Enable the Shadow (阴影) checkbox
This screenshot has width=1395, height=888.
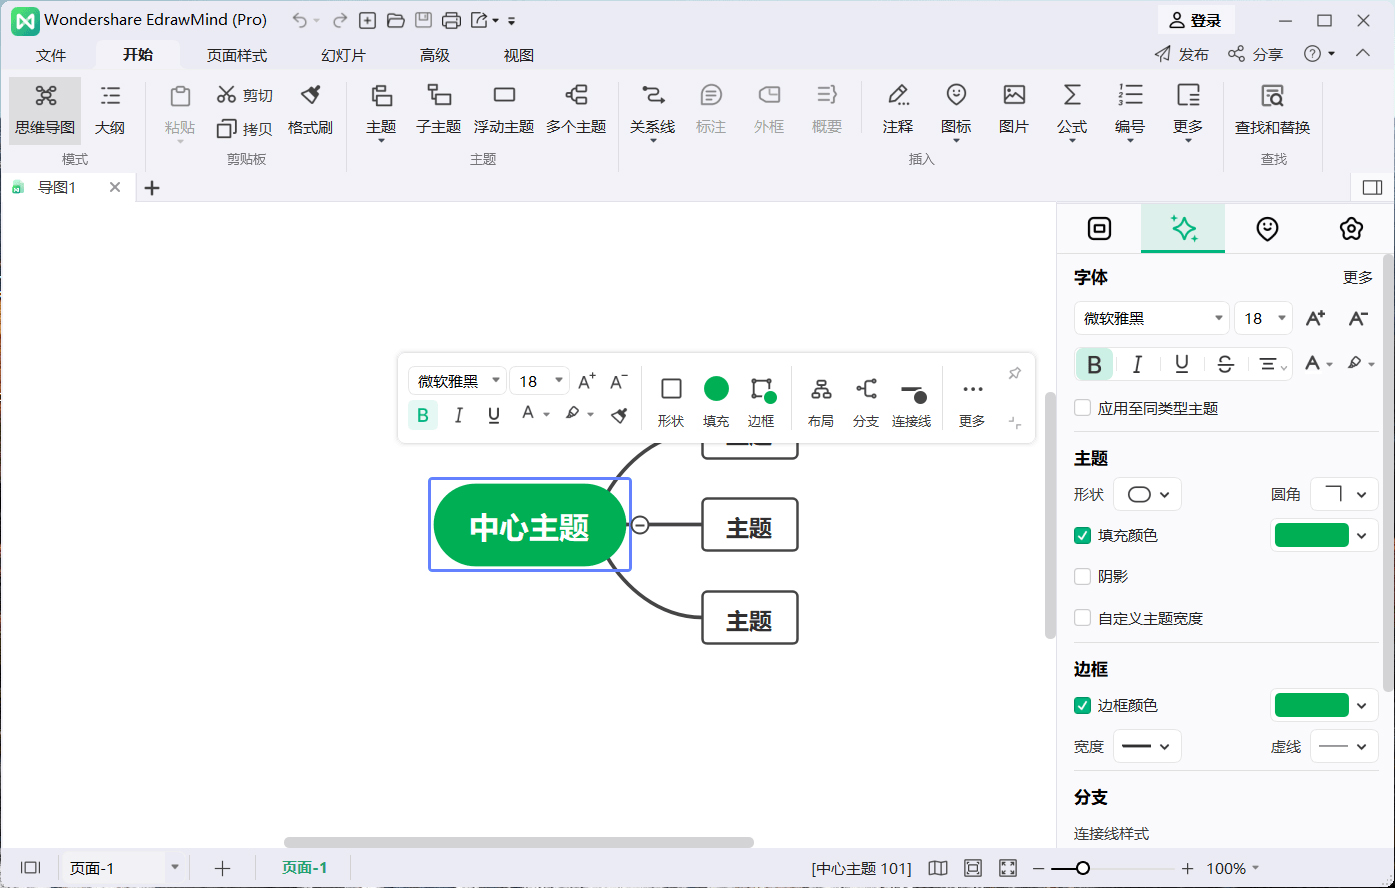coord(1082,577)
